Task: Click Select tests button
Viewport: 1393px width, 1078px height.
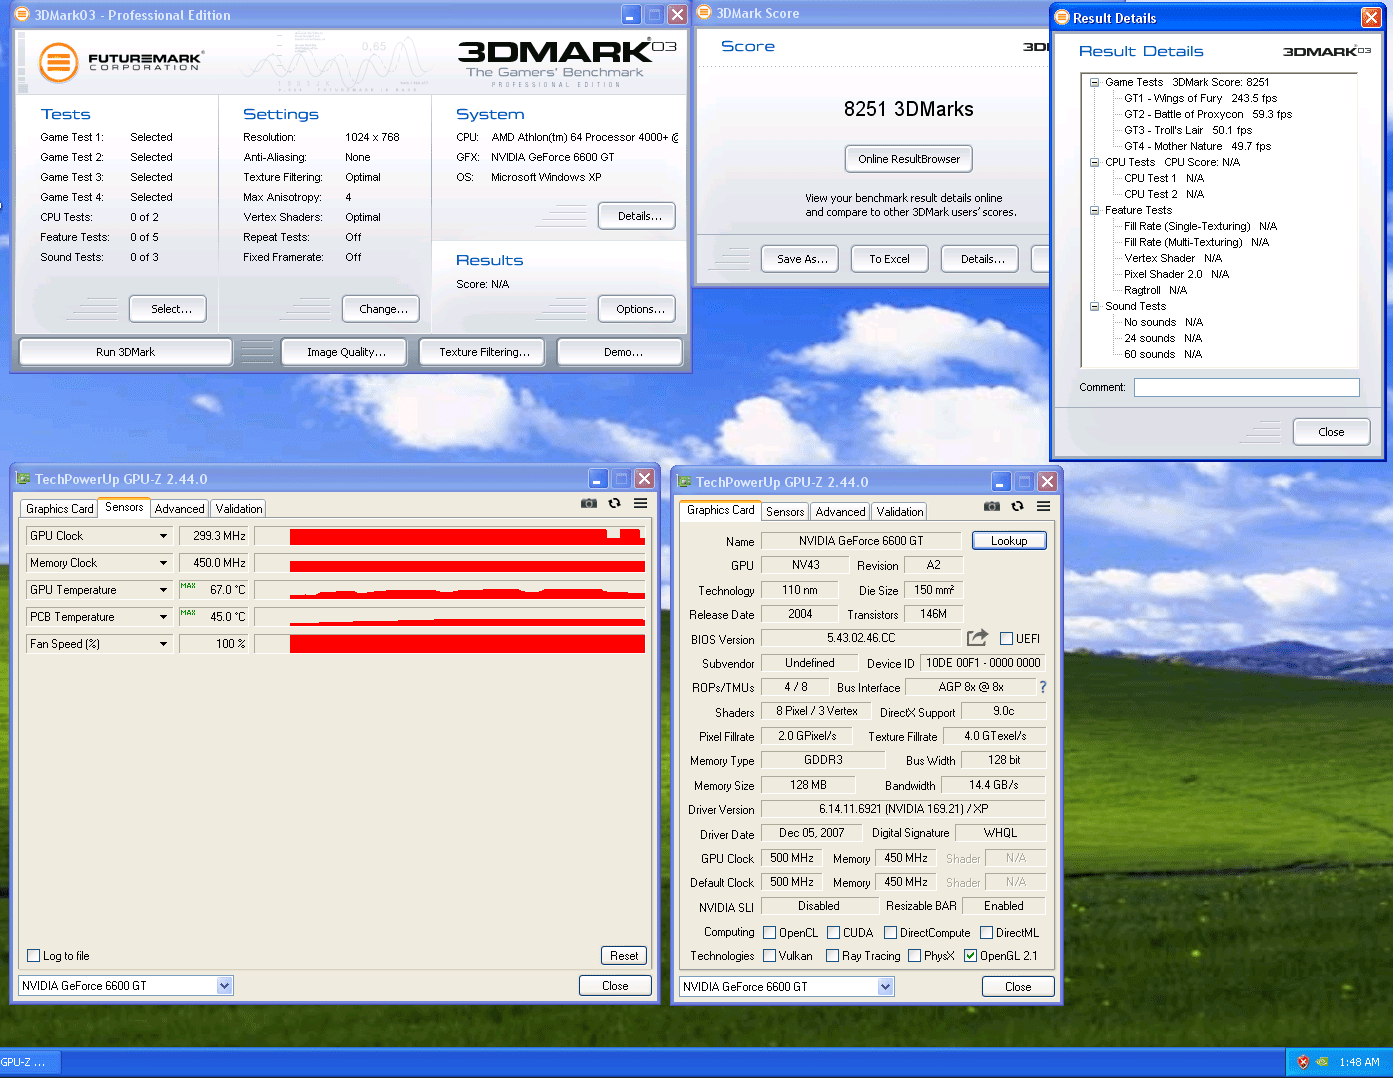Action: (168, 309)
